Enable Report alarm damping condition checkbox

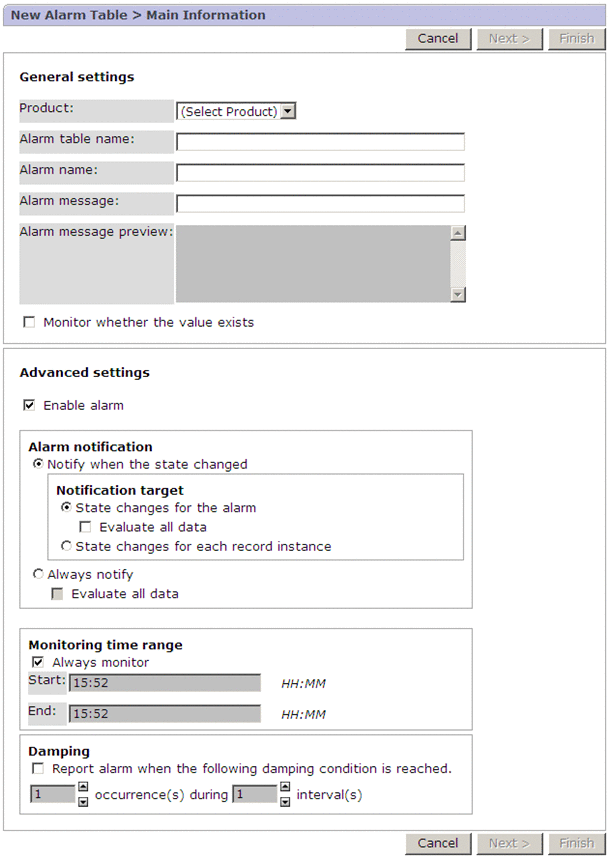click(38, 770)
